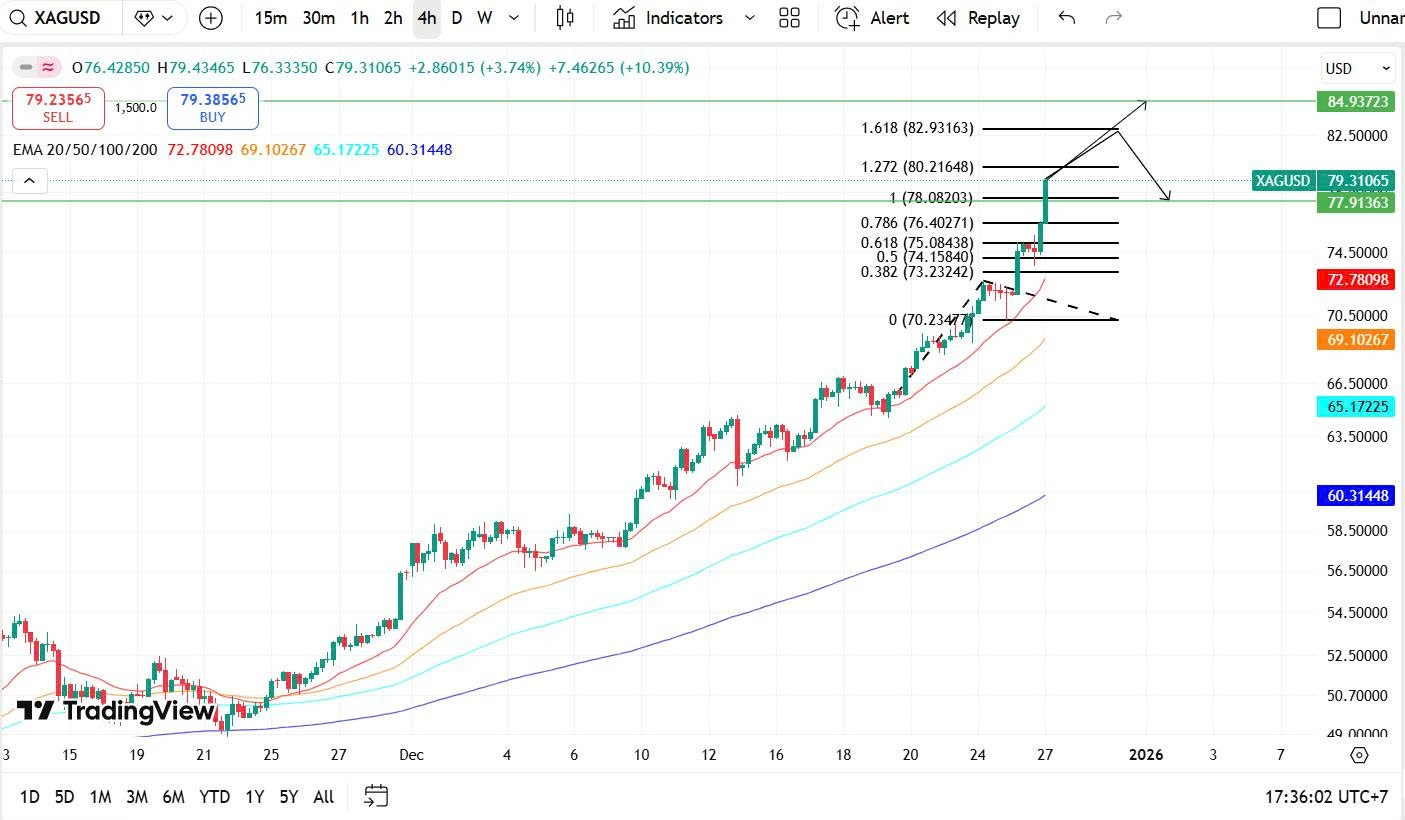Click the compare or add symbol plus icon
The width and height of the screenshot is (1405, 820).
tap(211, 18)
